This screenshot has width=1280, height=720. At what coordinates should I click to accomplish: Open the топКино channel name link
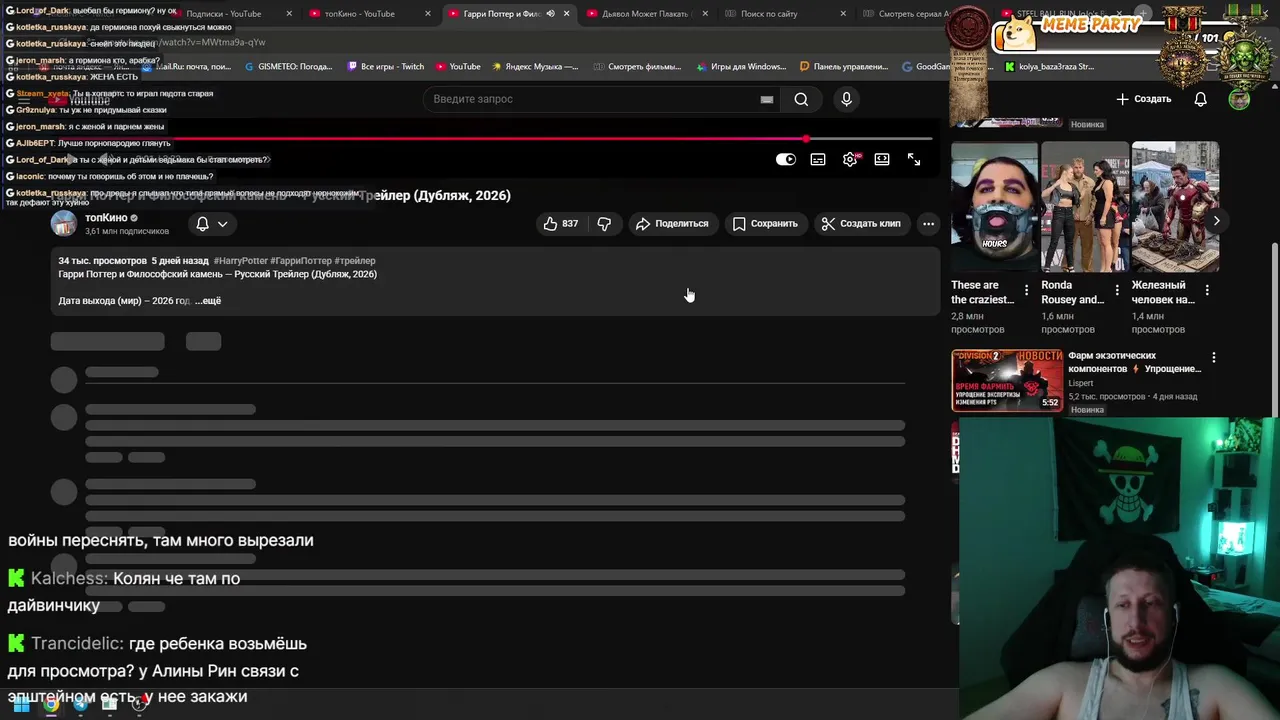coord(106,218)
